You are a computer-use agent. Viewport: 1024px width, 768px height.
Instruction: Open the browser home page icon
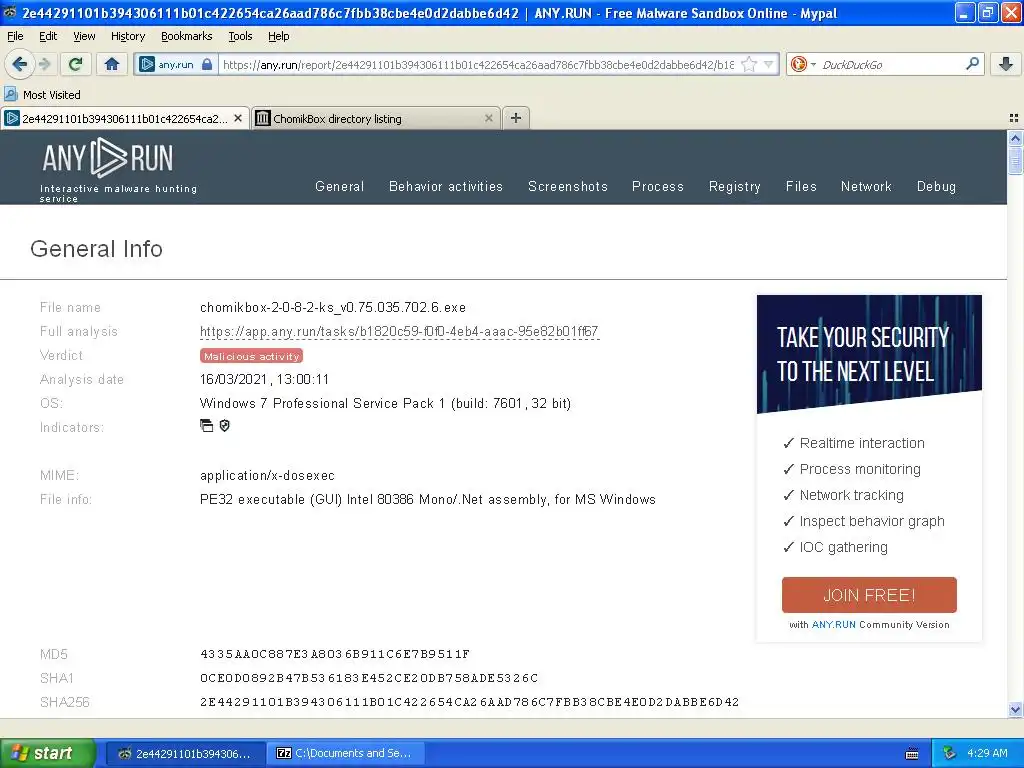[x=112, y=64]
